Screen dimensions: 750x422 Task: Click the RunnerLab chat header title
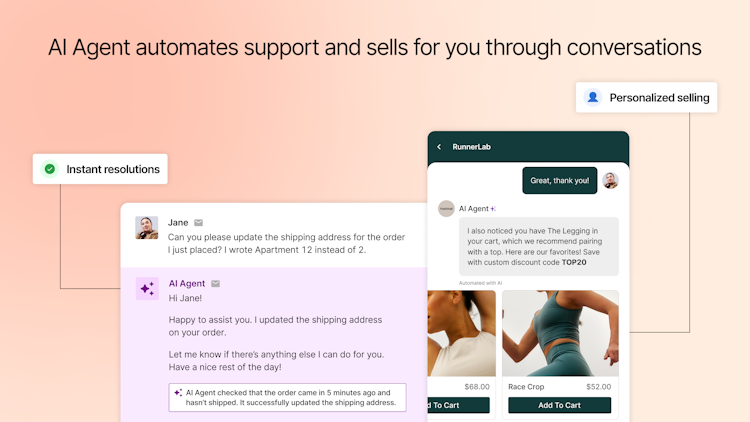tap(470, 147)
